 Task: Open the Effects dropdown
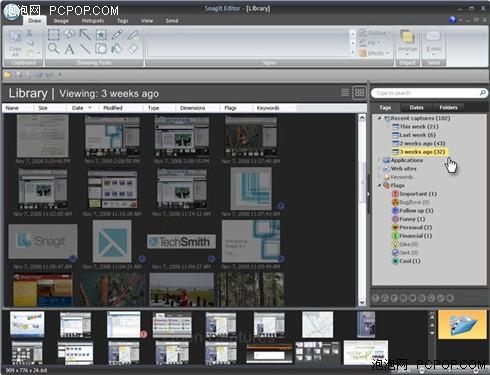pos(374,53)
